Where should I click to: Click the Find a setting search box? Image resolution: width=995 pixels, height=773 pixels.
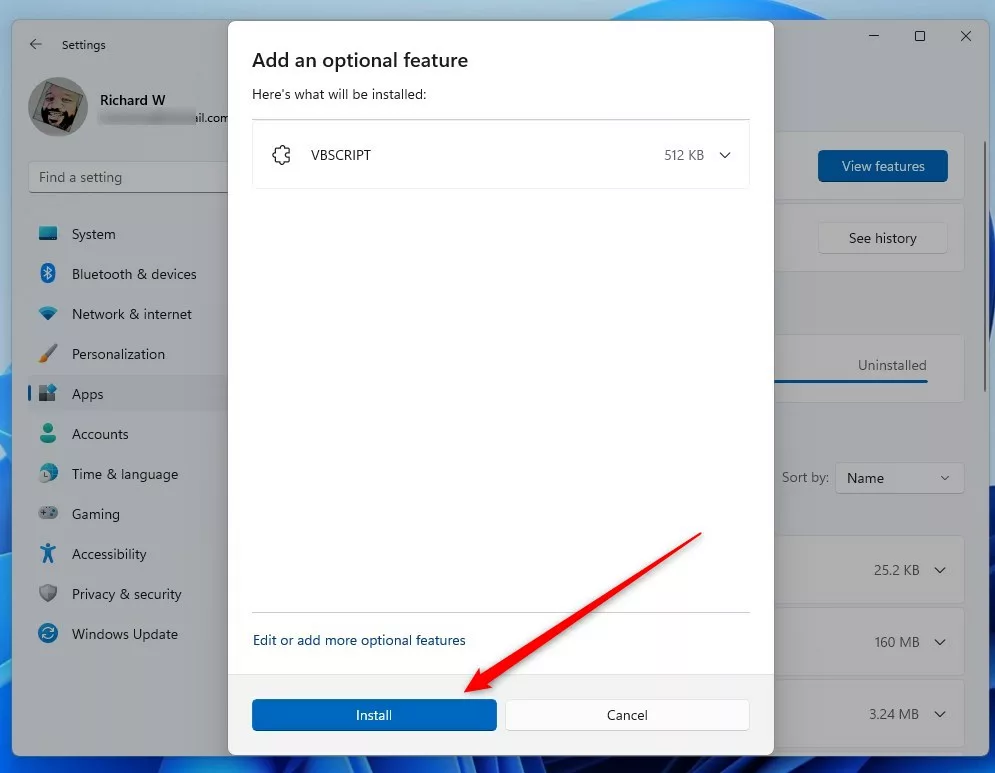(x=128, y=177)
